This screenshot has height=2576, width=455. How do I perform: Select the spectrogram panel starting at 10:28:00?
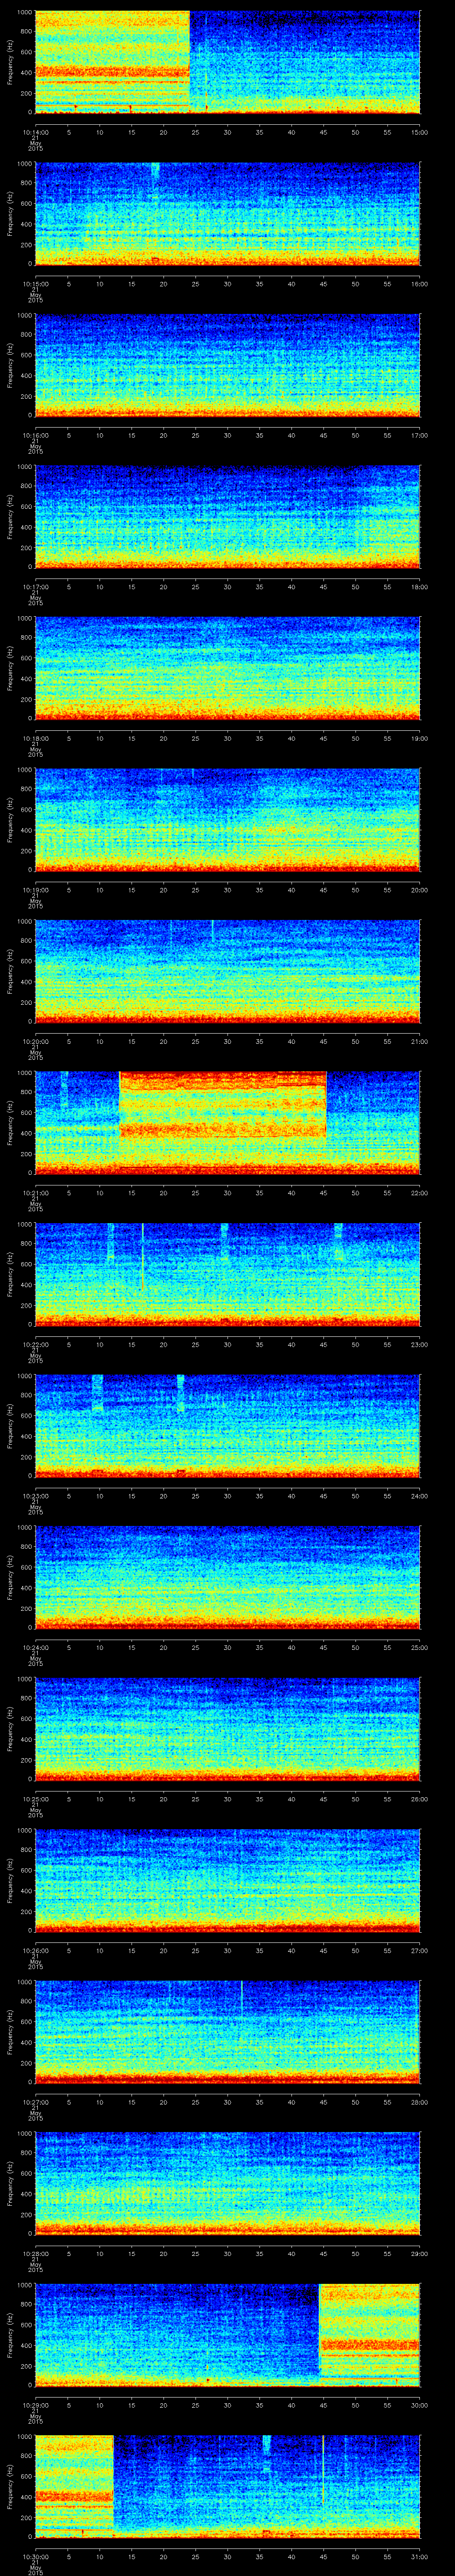pyautogui.click(x=227, y=2183)
